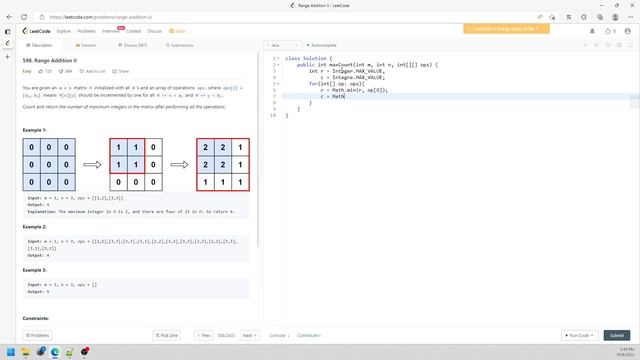Open the Contribute dropdown
Image resolution: width=640 pixels, height=360 pixels.
pyautogui.click(x=309, y=336)
